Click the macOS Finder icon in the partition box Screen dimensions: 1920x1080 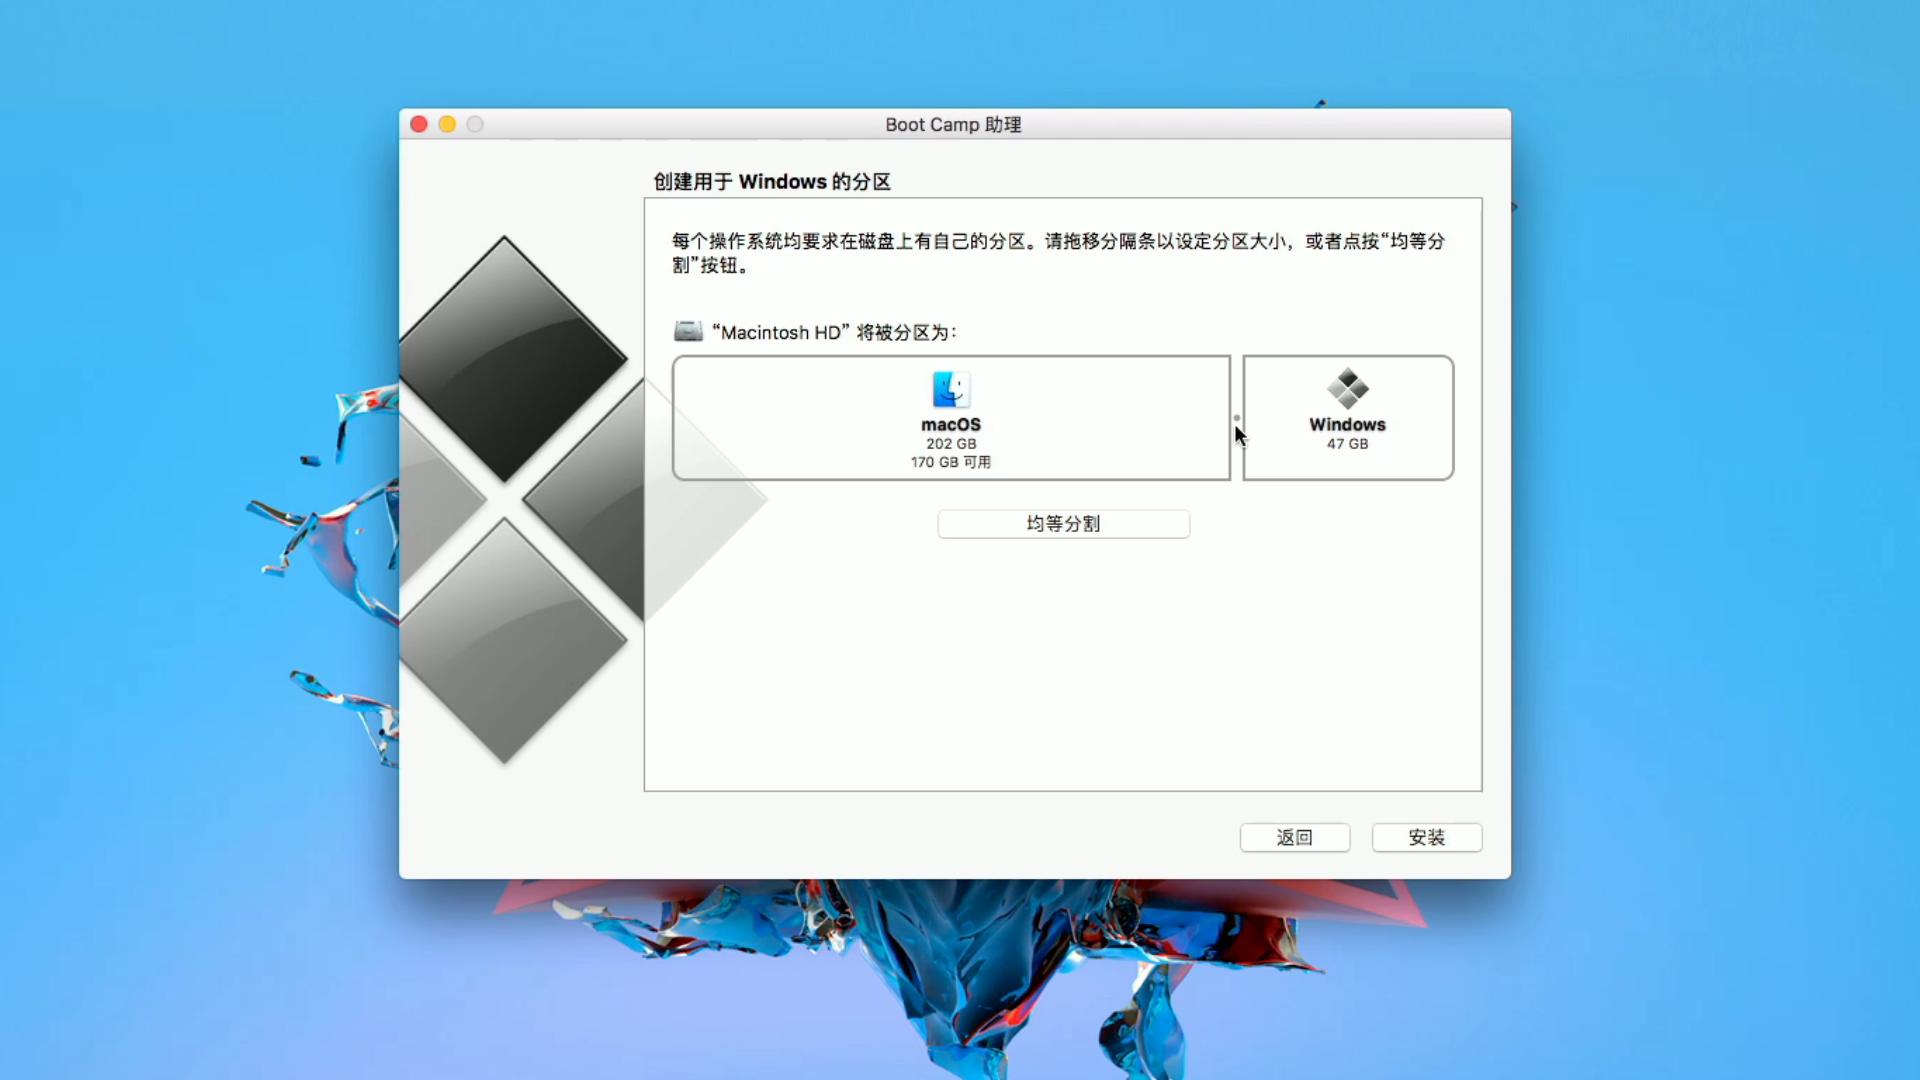(x=950, y=390)
